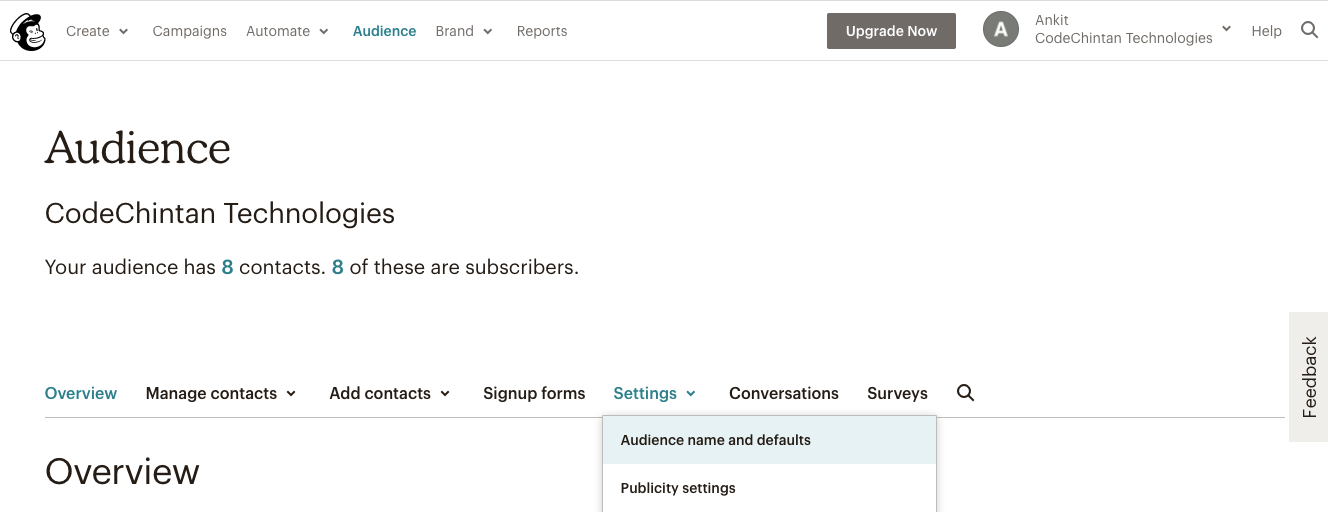Open the Signup forms tab
Screen dimensions: 1328x512
coord(534,394)
